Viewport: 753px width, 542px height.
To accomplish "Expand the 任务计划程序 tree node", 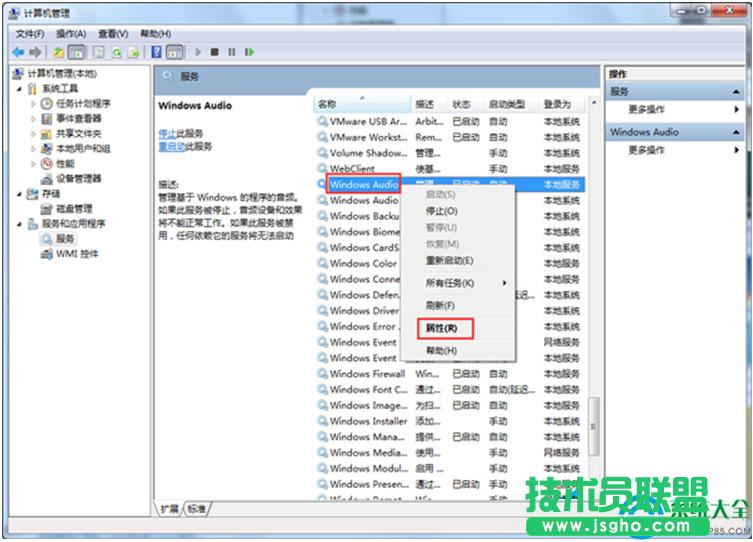I will tap(33, 104).
